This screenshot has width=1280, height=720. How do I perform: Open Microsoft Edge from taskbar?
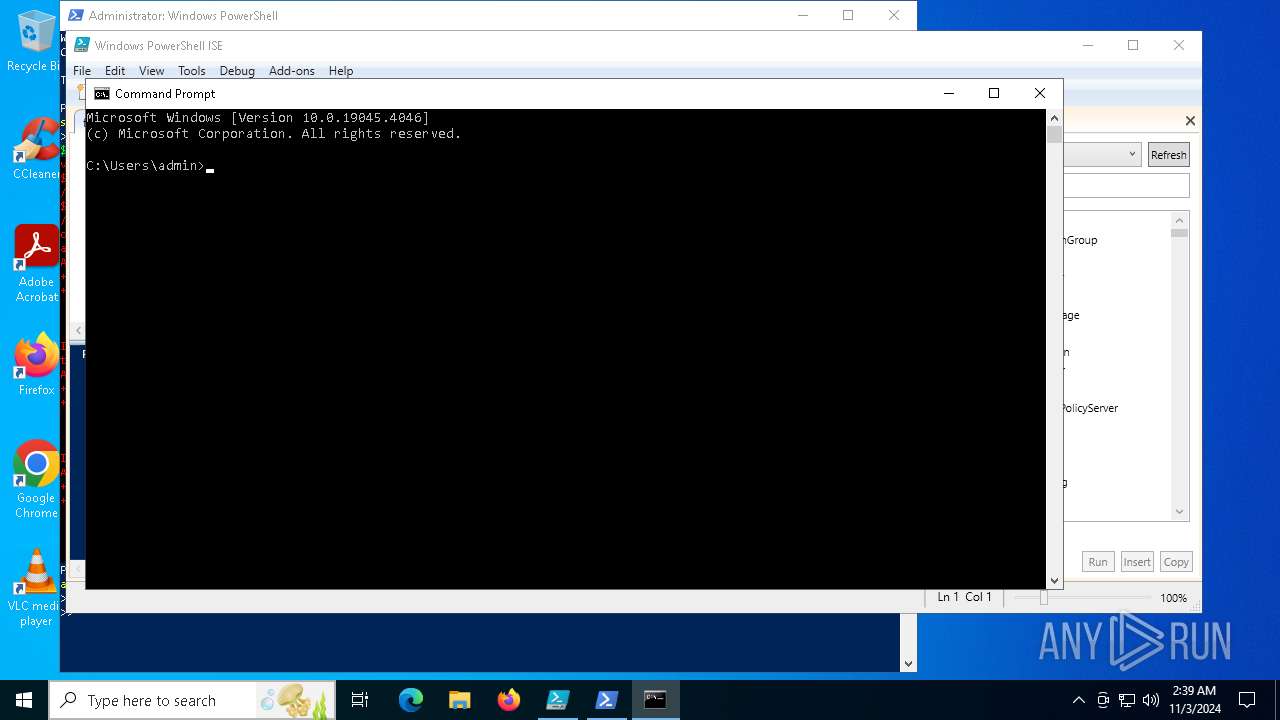[x=411, y=700]
